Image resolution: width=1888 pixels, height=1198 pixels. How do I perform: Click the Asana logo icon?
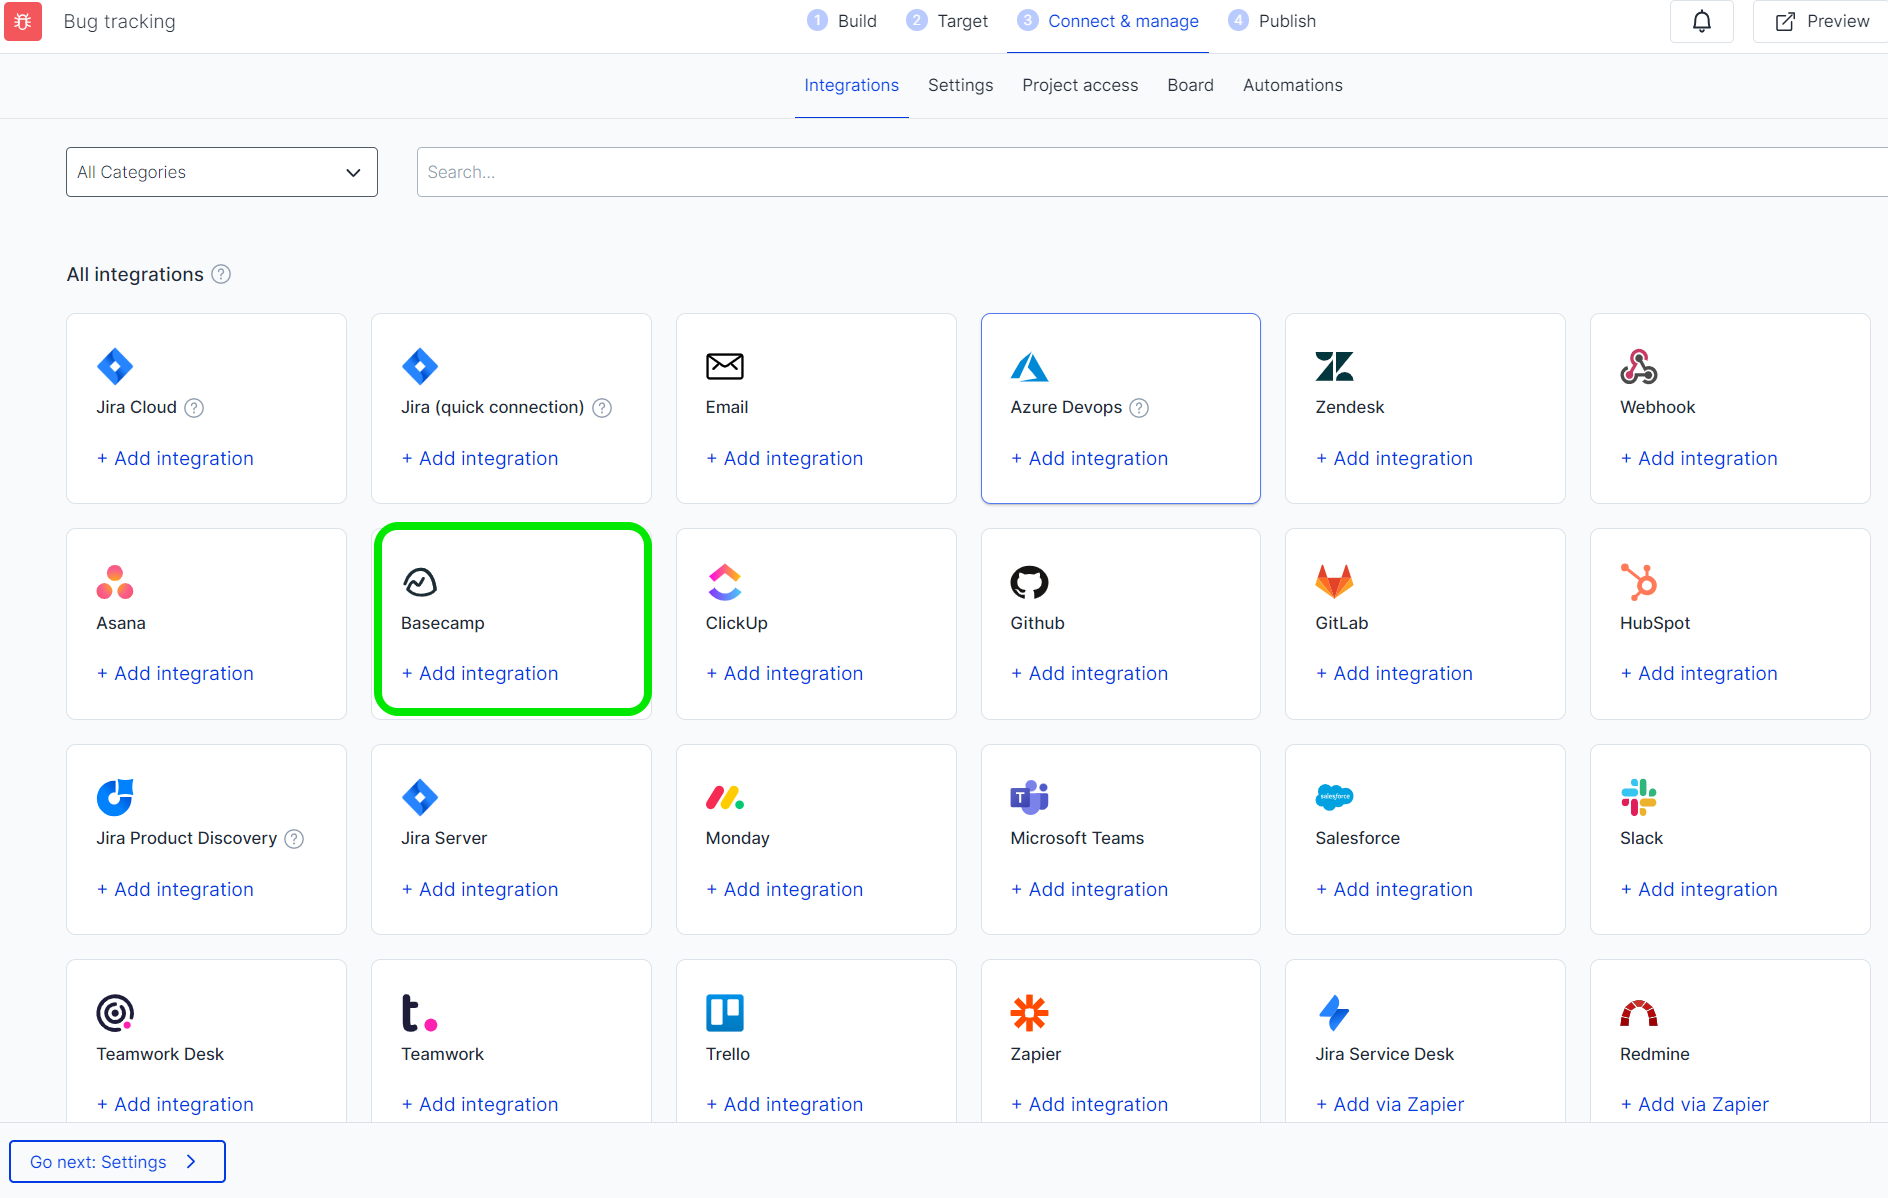[x=115, y=582]
